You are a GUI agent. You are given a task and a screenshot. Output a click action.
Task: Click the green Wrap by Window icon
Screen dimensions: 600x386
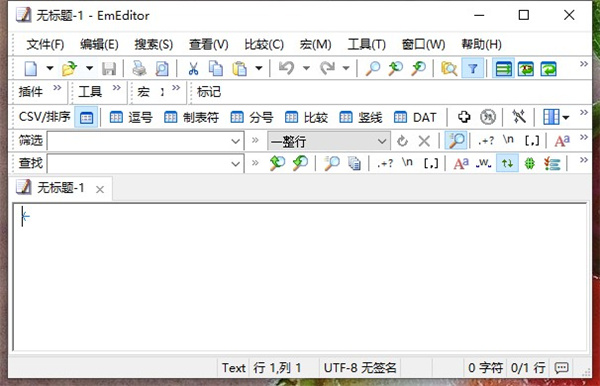coord(548,69)
